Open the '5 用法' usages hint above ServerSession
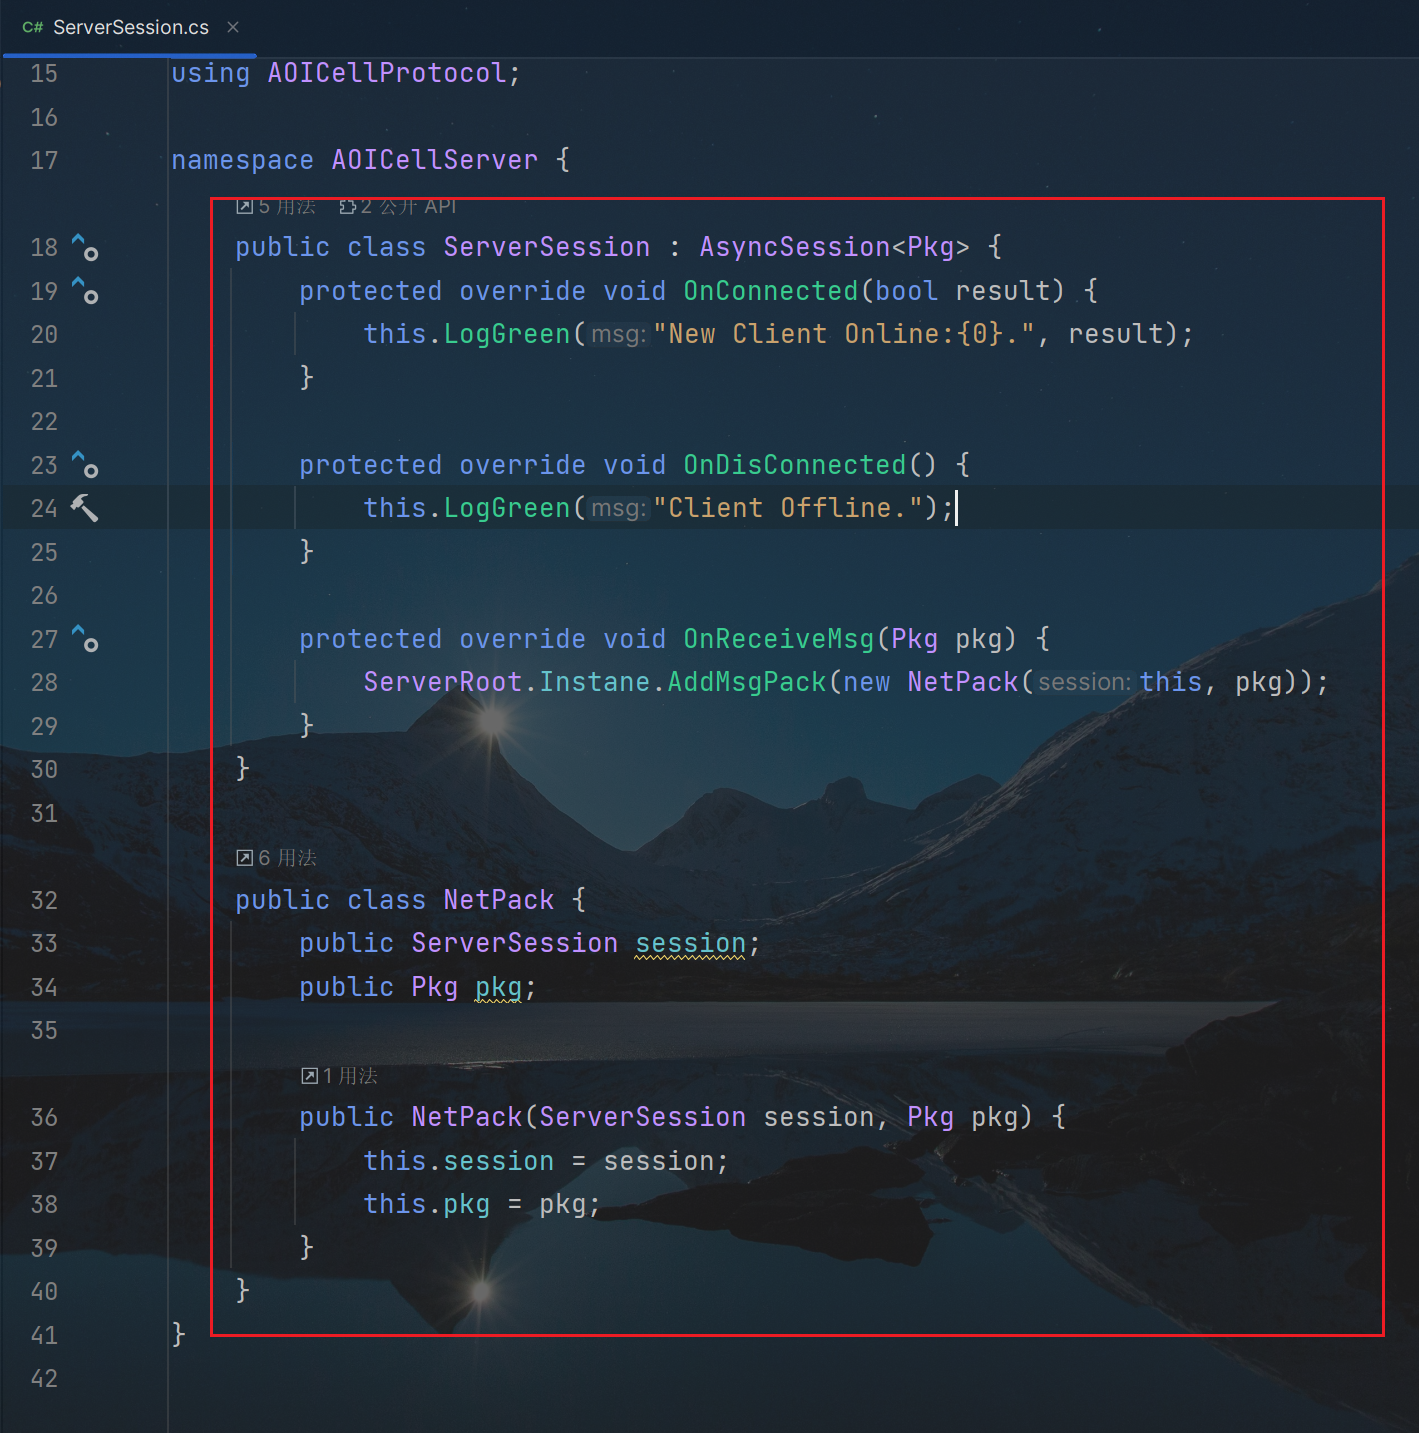Image resolution: width=1419 pixels, height=1433 pixels. tap(276, 206)
